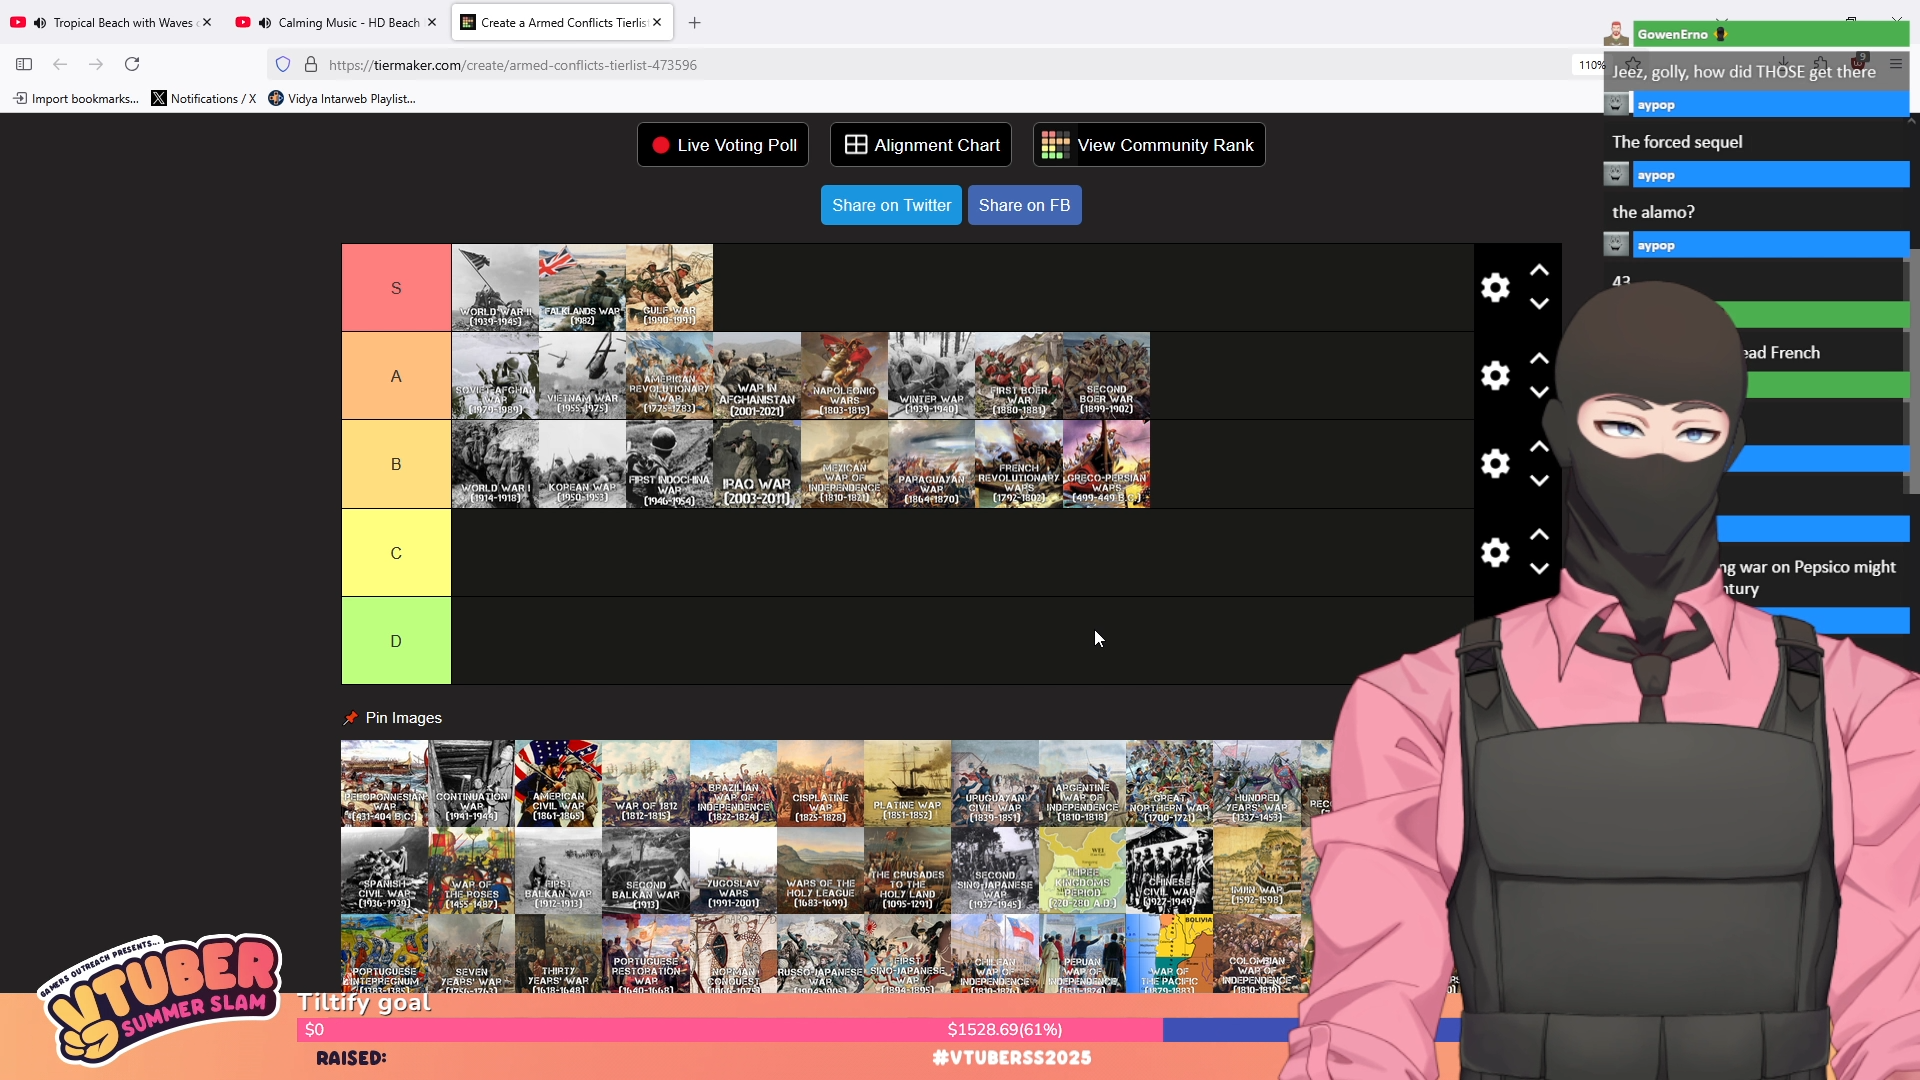The height and width of the screenshot is (1080, 1920).
Task: Select Yugoslav Wars image in pool
Action: tap(733, 870)
